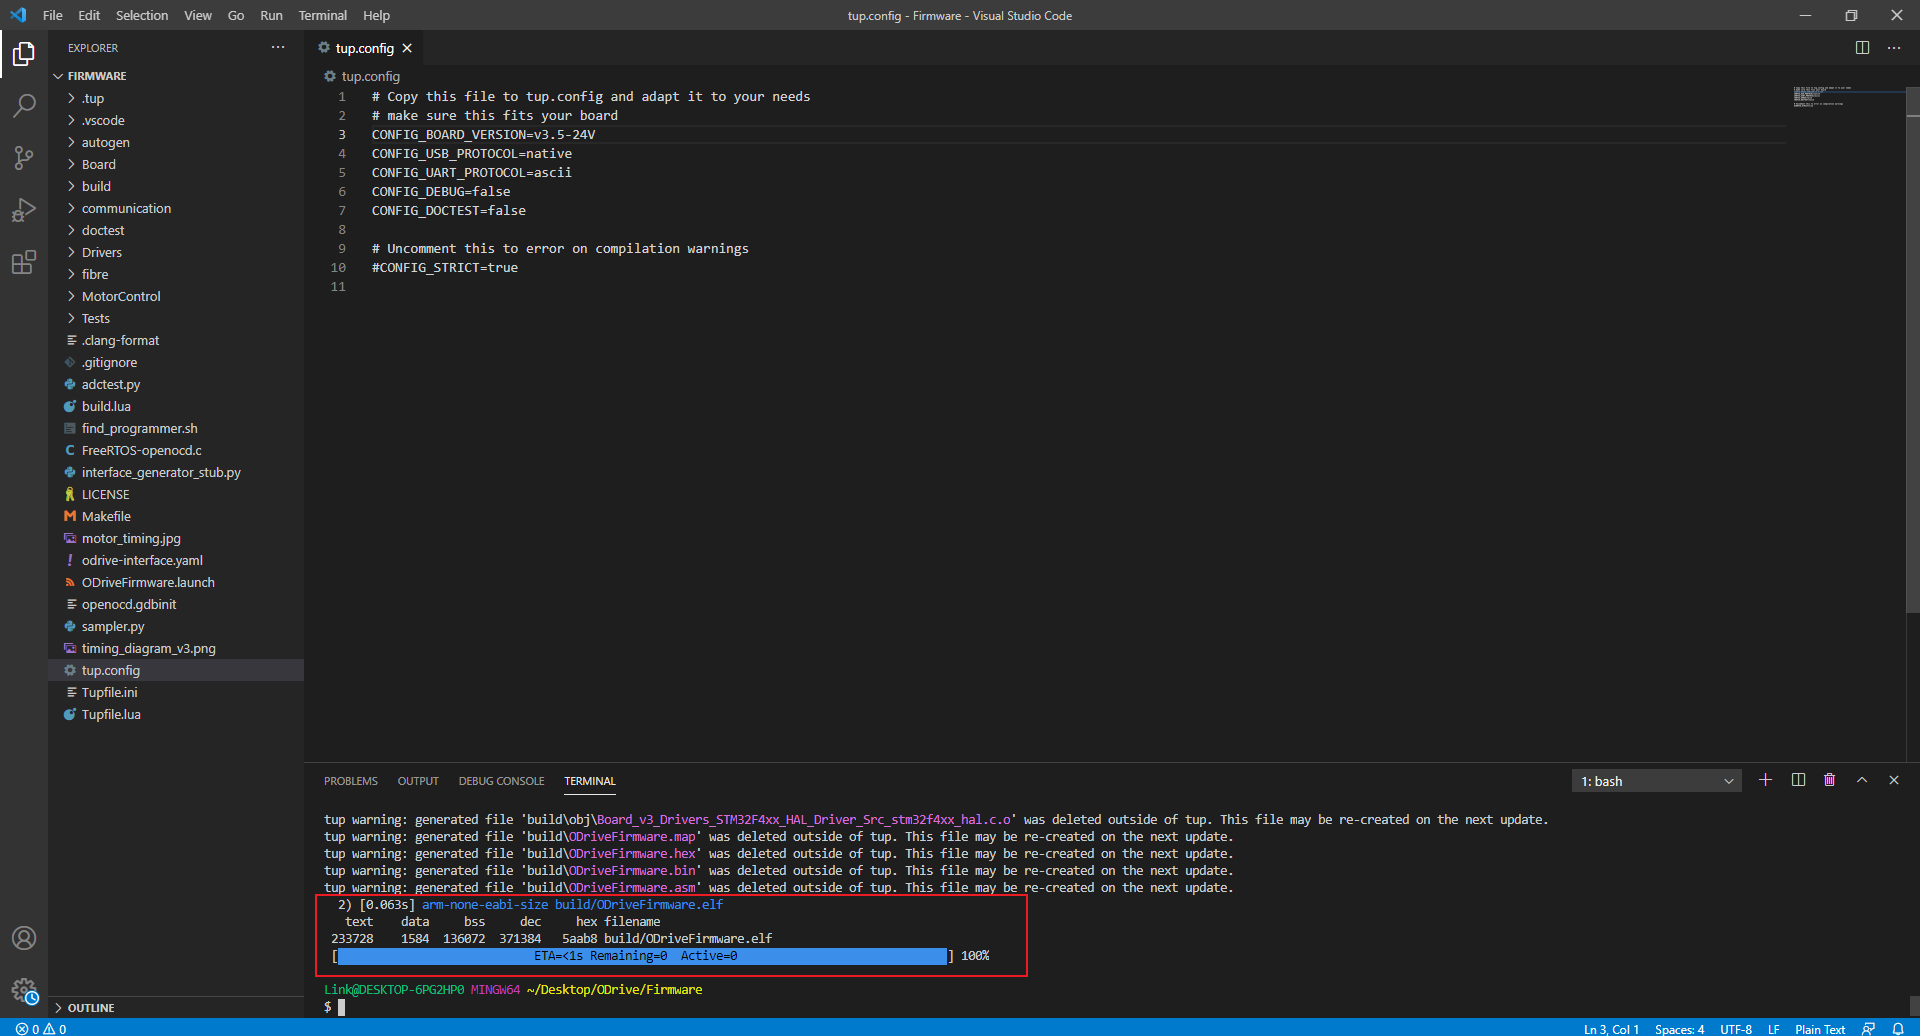
Task: Open the Run and Debug view
Action: (x=24, y=210)
